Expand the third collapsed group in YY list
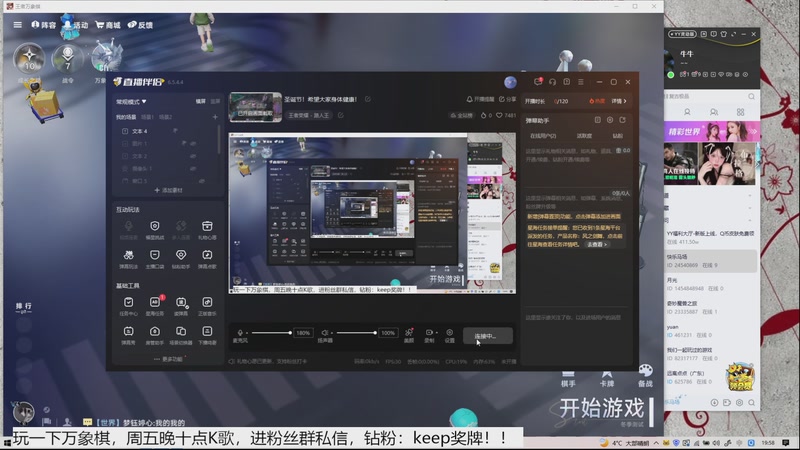 pyautogui.click(x=749, y=220)
